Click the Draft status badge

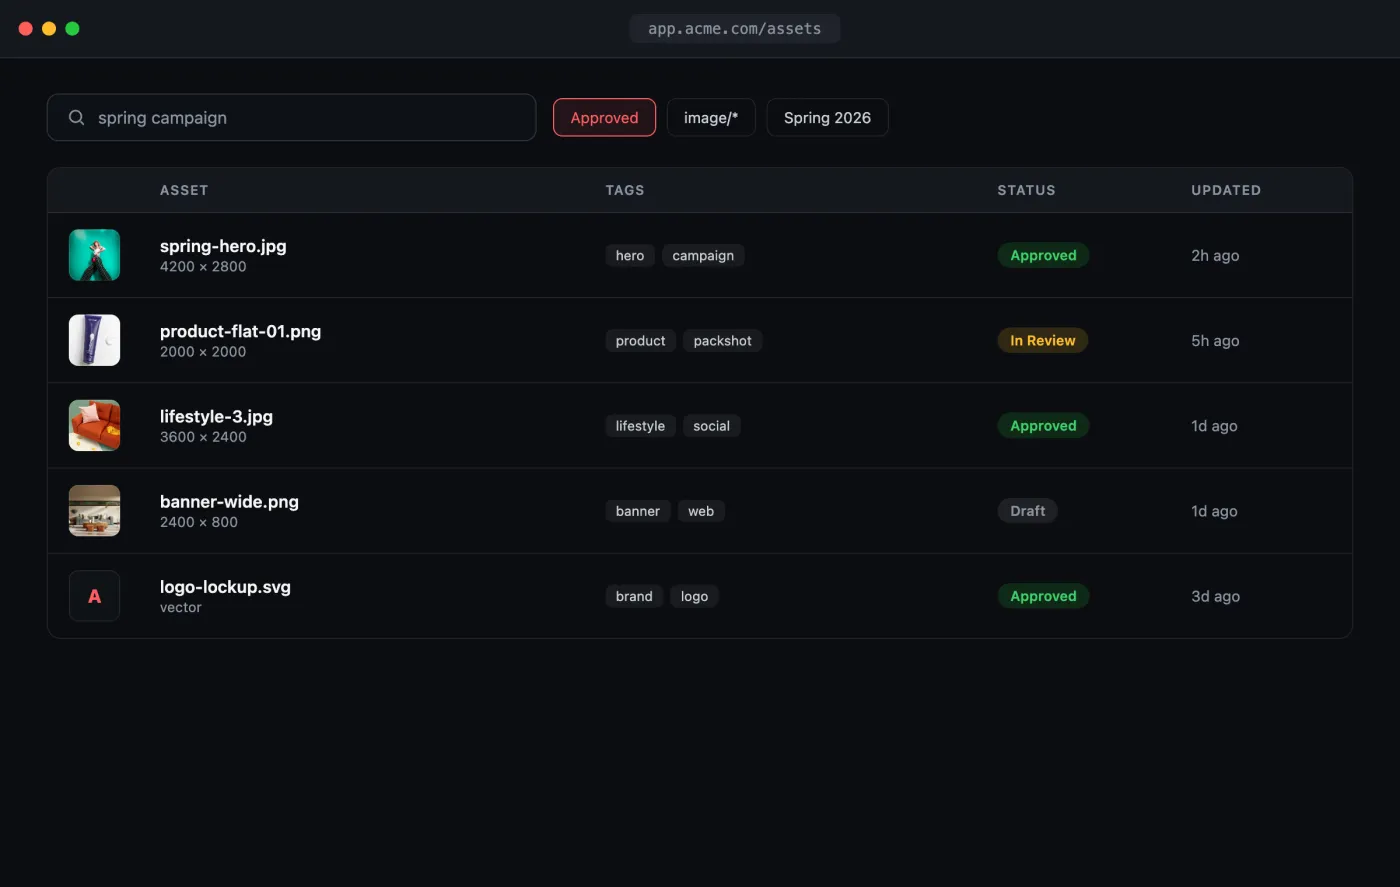1027,511
